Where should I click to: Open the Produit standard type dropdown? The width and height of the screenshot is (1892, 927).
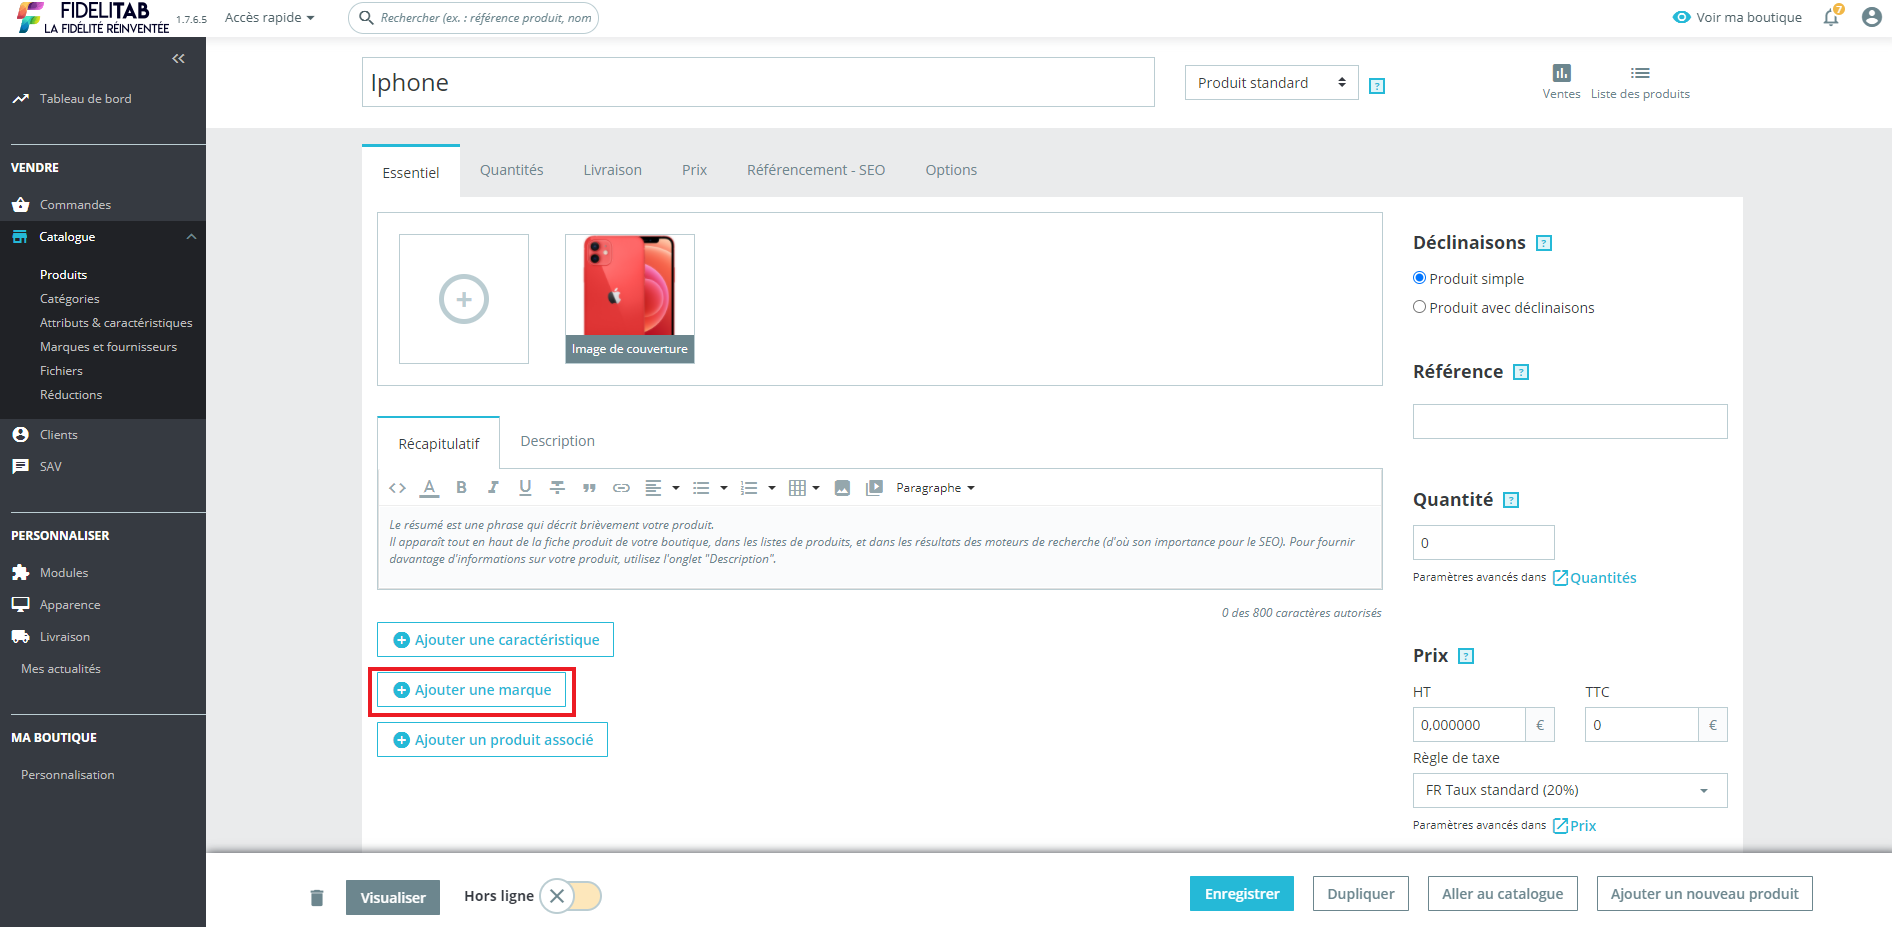point(1271,83)
